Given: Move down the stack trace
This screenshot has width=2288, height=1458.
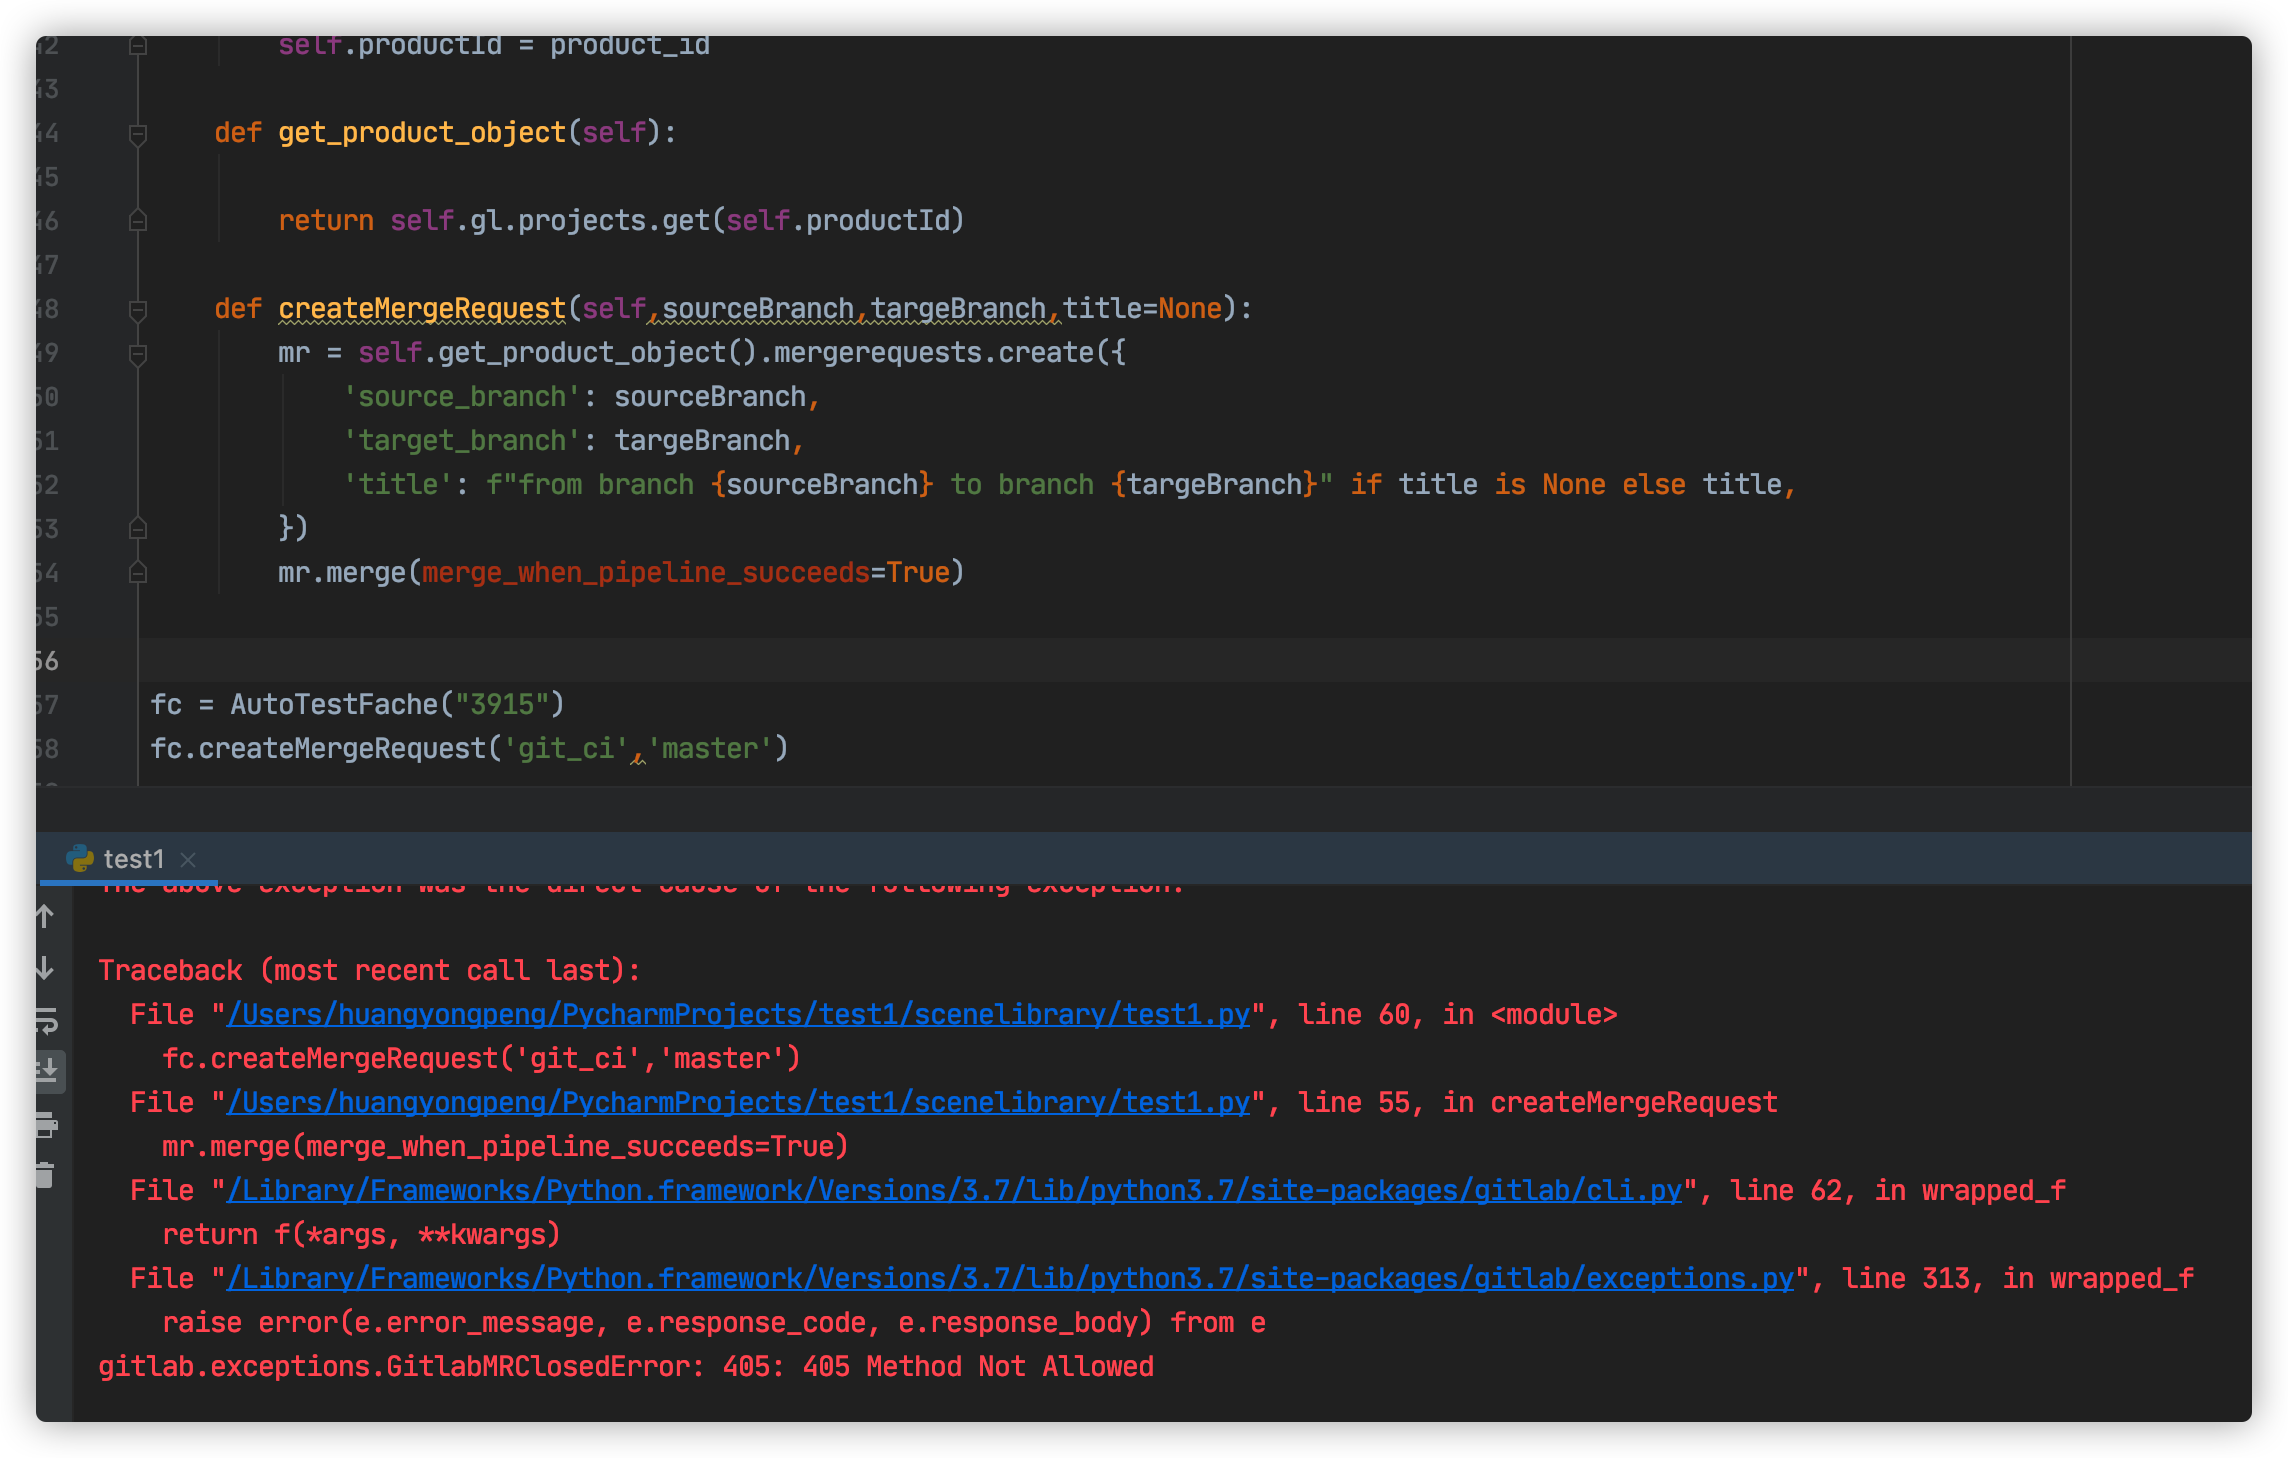Looking at the screenshot, I should pyautogui.click(x=44, y=967).
